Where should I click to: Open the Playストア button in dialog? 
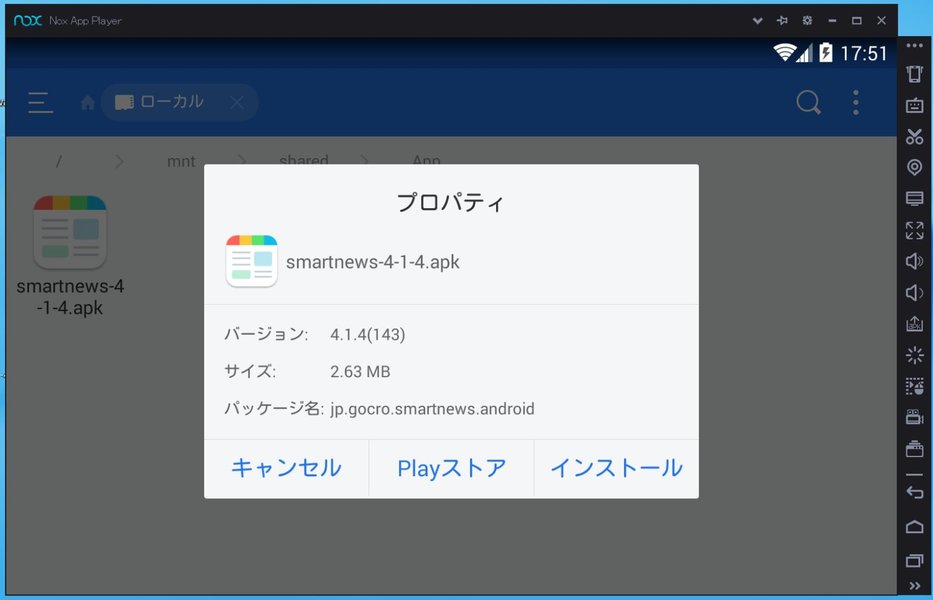coord(452,468)
